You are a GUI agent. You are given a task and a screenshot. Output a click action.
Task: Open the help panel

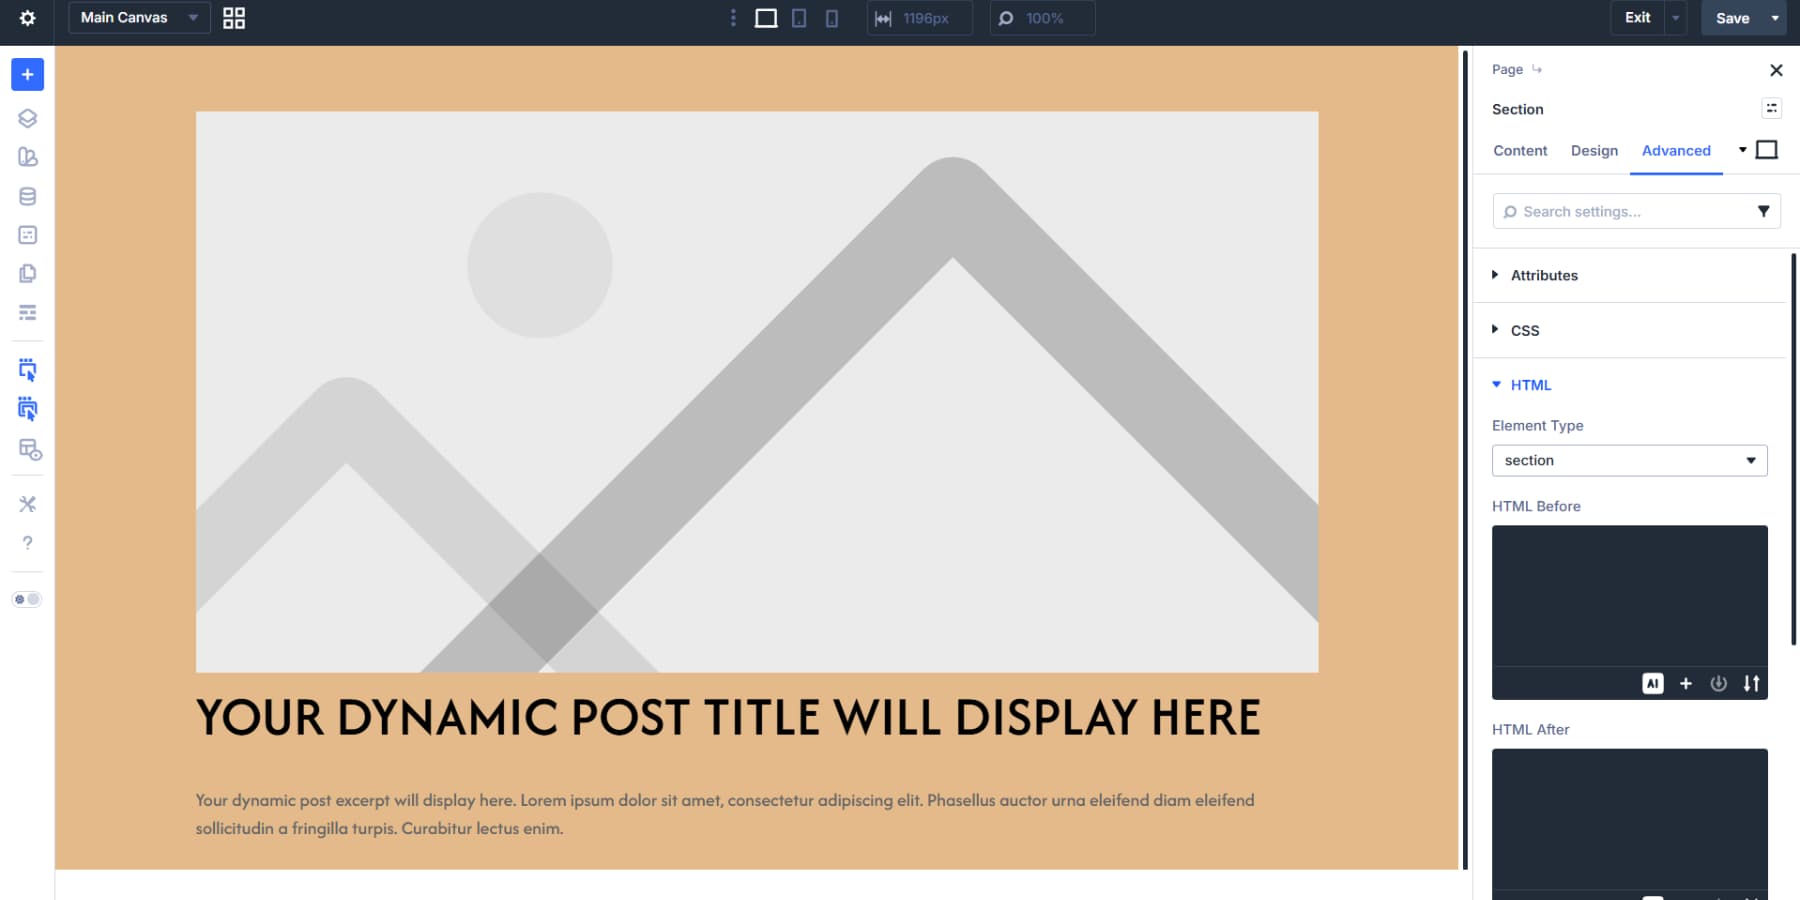point(27,543)
